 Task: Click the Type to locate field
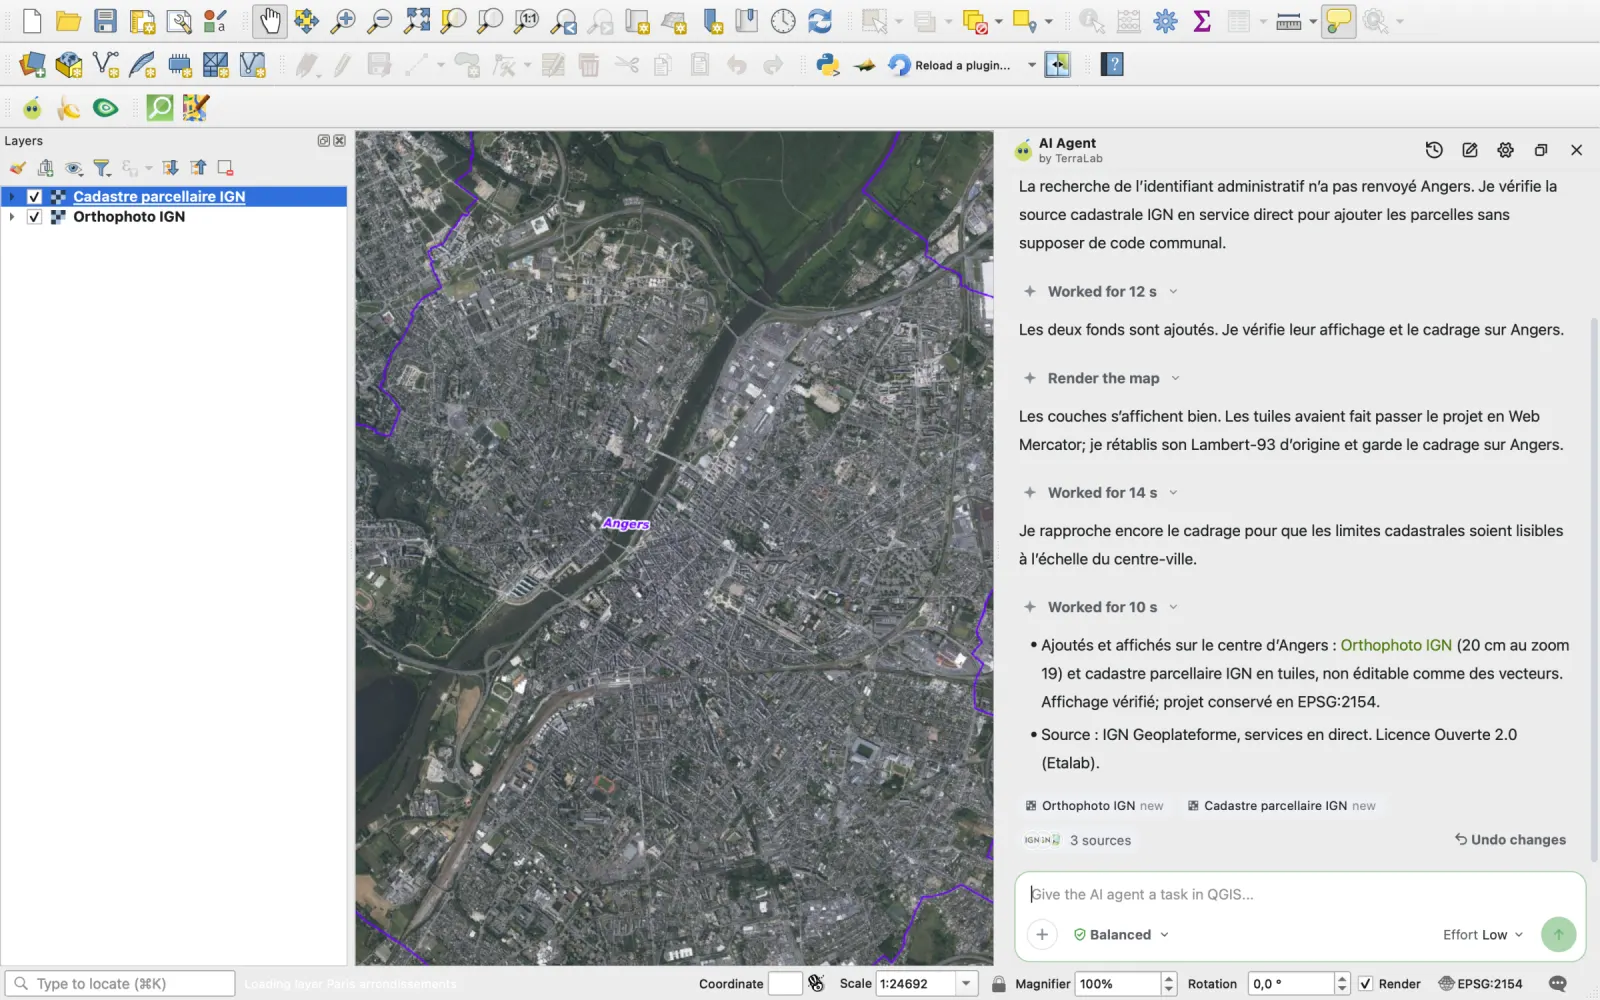pyautogui.click(x=120, y=984)
